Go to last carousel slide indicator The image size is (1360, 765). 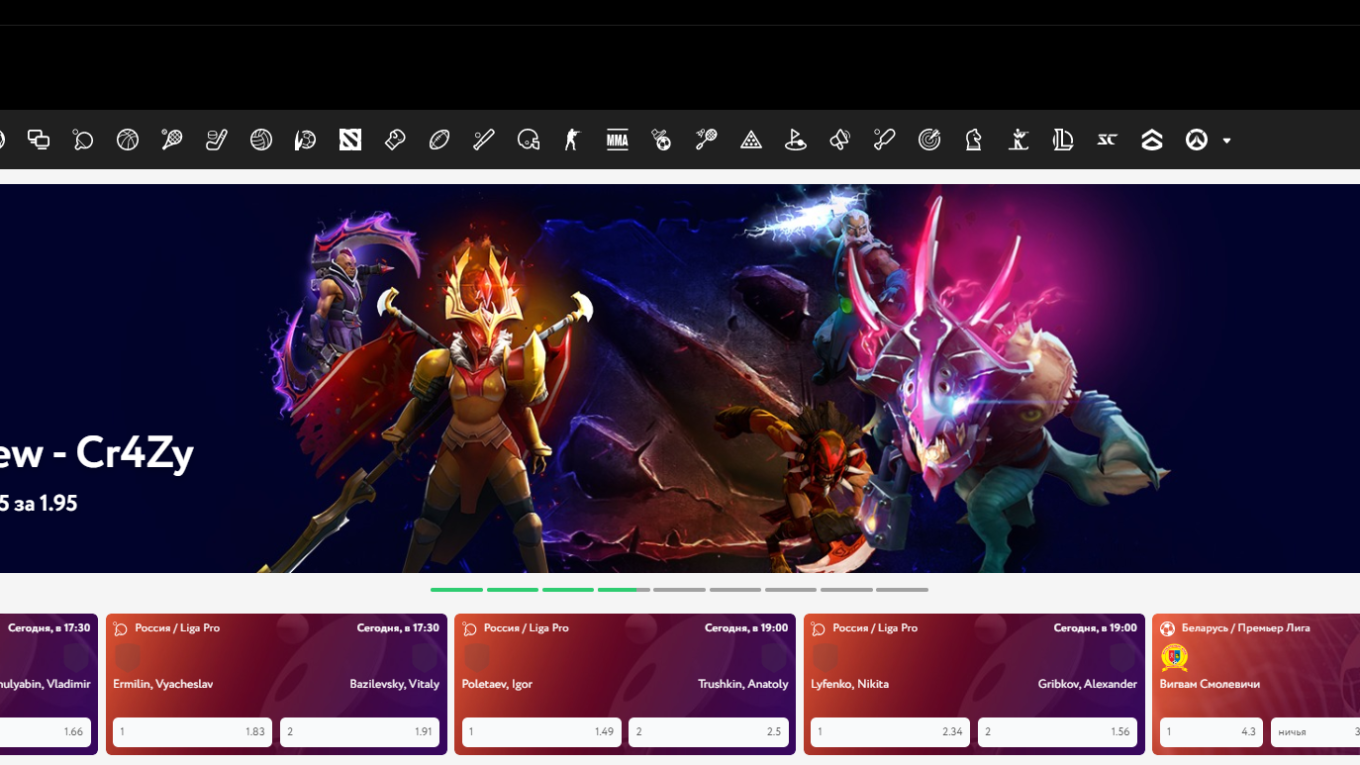coord(902,590)
